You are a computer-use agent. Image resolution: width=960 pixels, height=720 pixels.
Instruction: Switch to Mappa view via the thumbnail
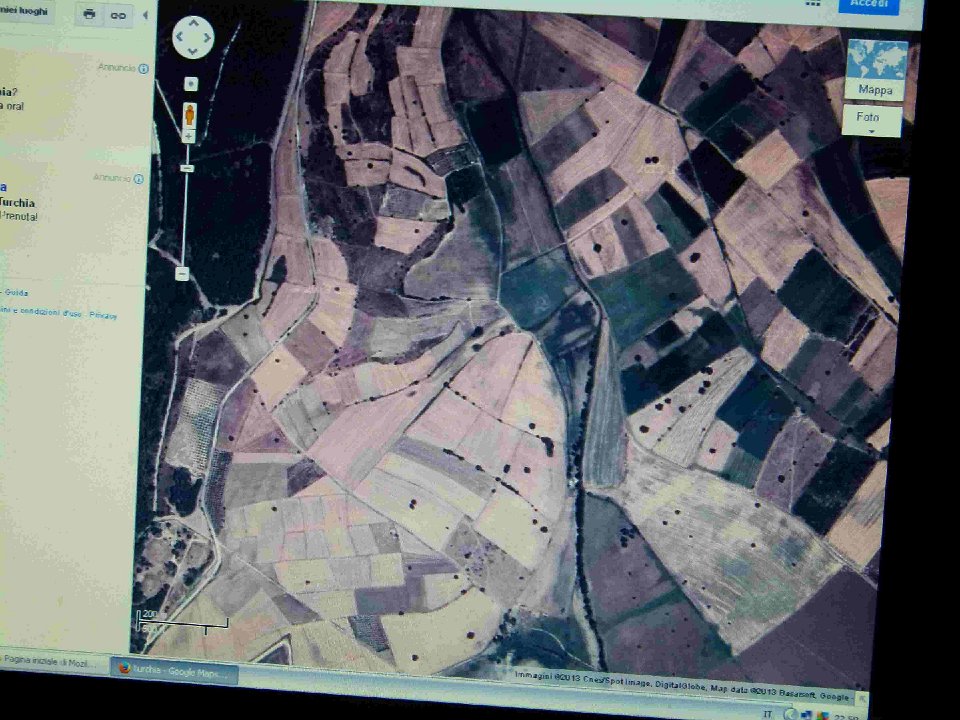[x=877, y=69]
